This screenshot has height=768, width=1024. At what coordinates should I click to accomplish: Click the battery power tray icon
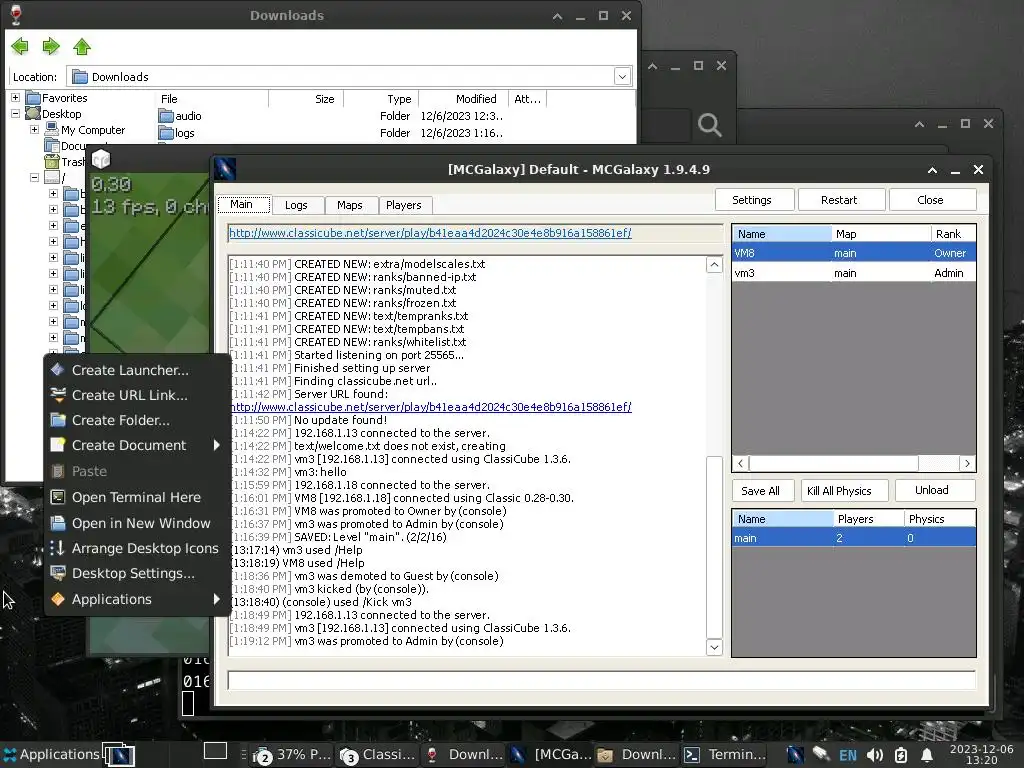tap(901, 756)
